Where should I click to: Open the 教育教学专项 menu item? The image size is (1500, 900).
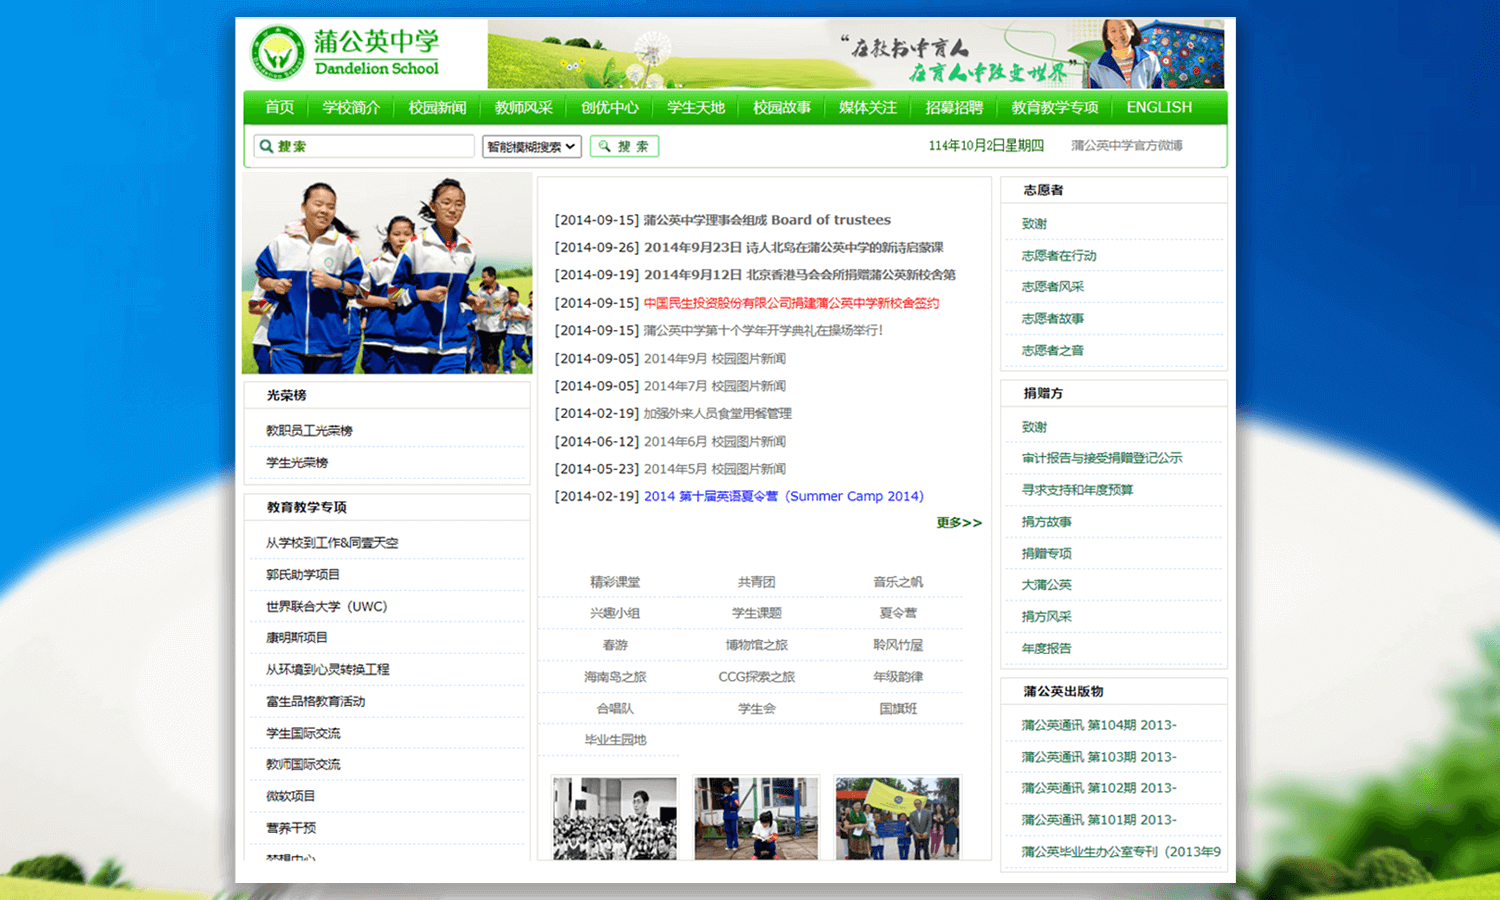[1054, 107]
